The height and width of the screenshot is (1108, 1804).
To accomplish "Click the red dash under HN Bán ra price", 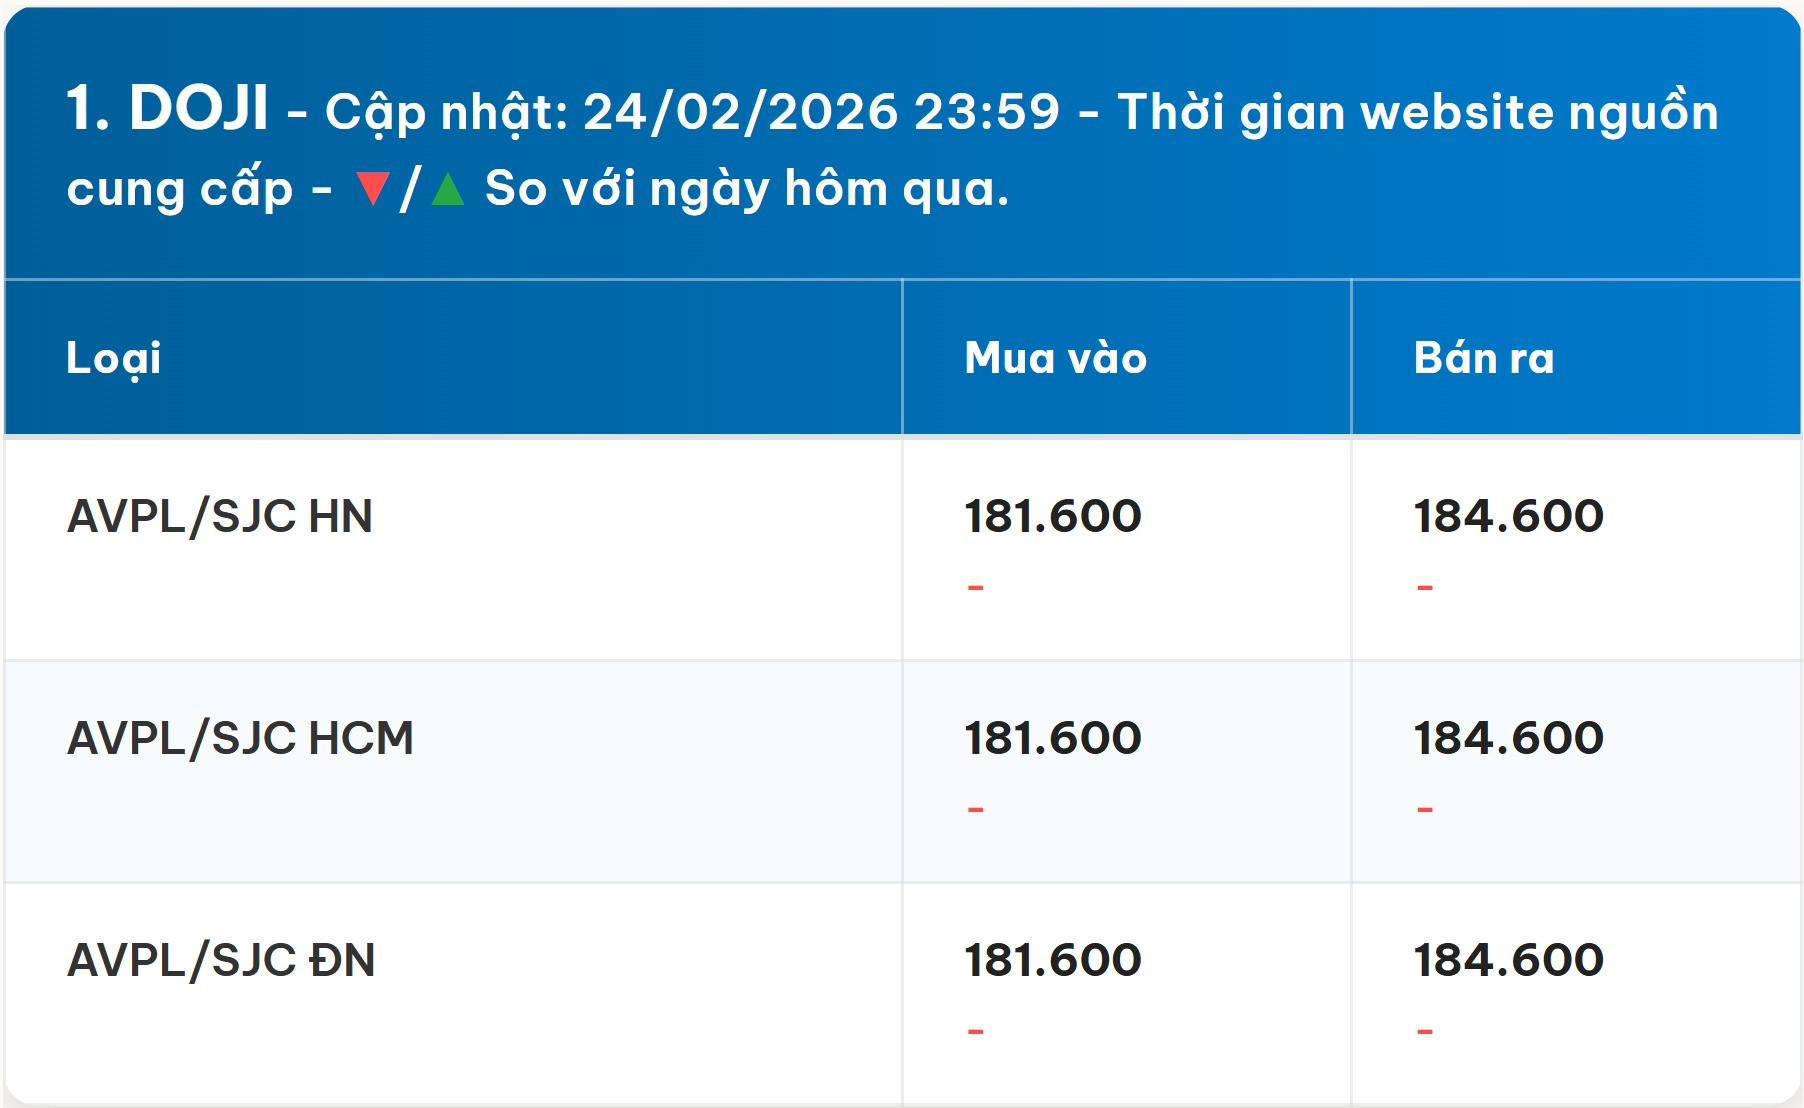I will click(x=1424, y=587).
